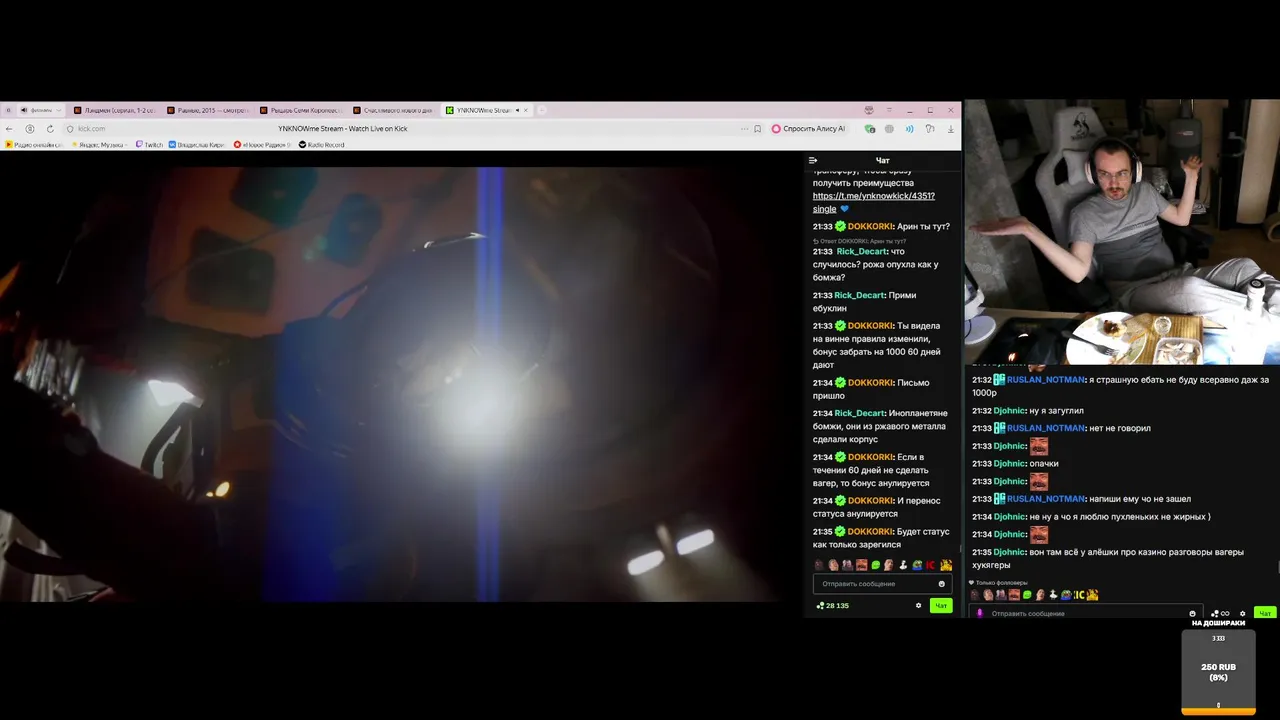The height and width of the screenshot is (720, 1280).
Task: Open emoji picker in right chat input
Action: click(1192, 614)
